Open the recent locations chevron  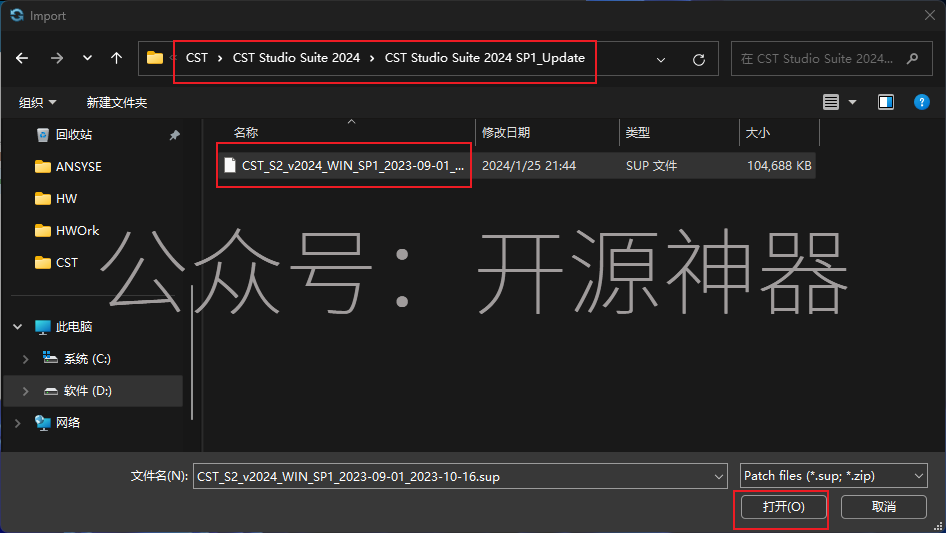pyautogui.click(x=87, y=58)
